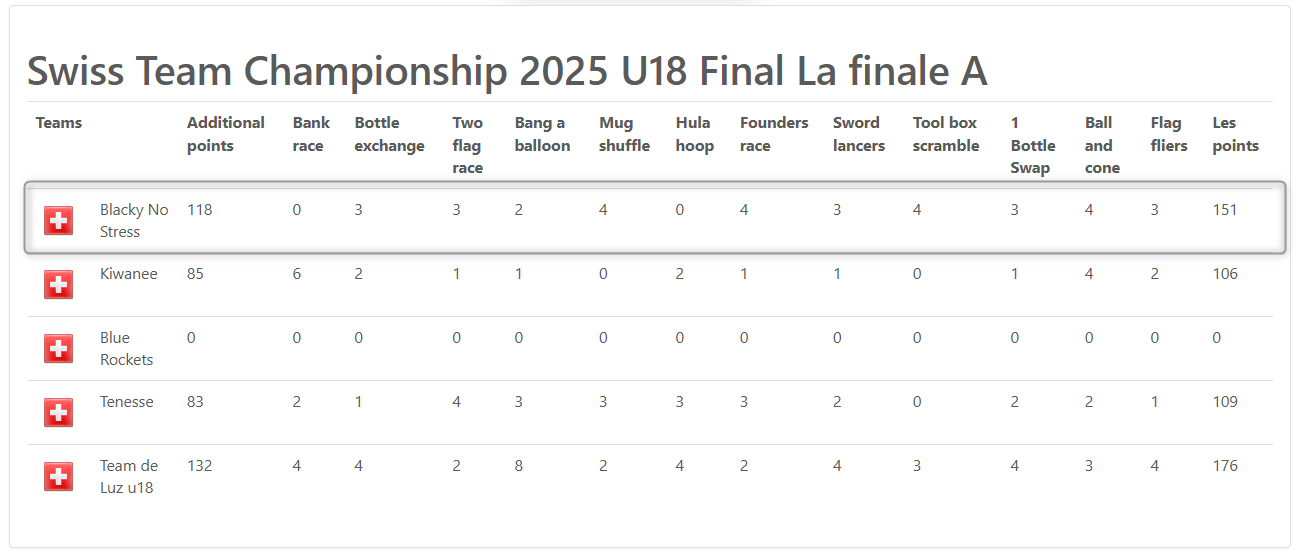Click the Swiss flag icon beside Blacky No Stress
This screenshot has height=556, width=1303.
59,221
